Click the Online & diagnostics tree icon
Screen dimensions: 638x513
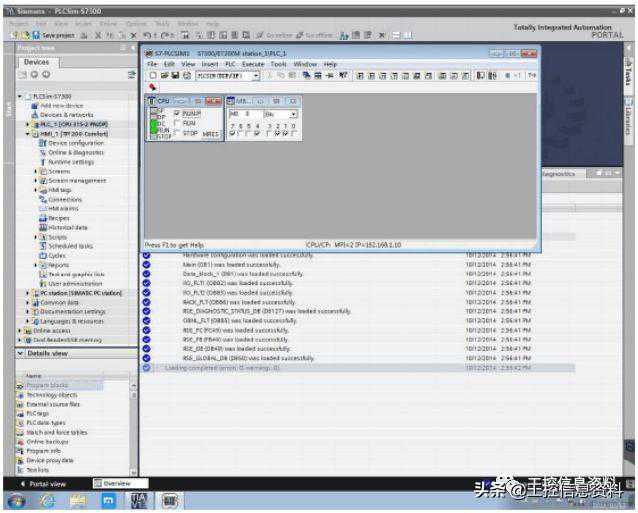coord(44,152)
